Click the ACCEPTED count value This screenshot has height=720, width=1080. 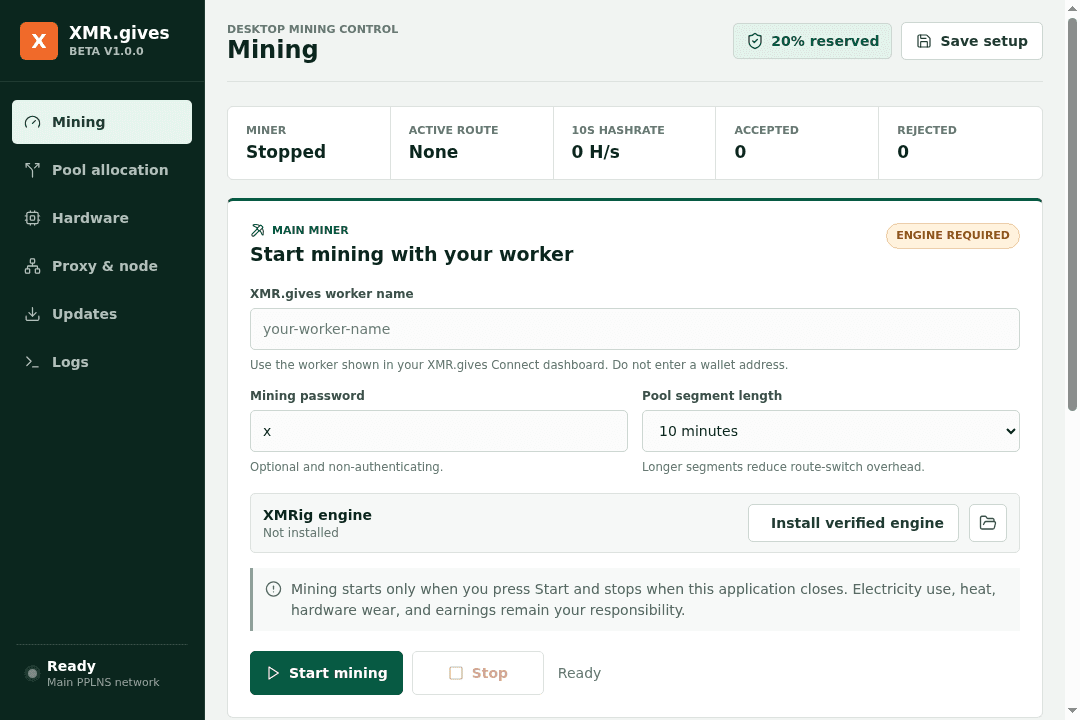(x=740, y=152)
